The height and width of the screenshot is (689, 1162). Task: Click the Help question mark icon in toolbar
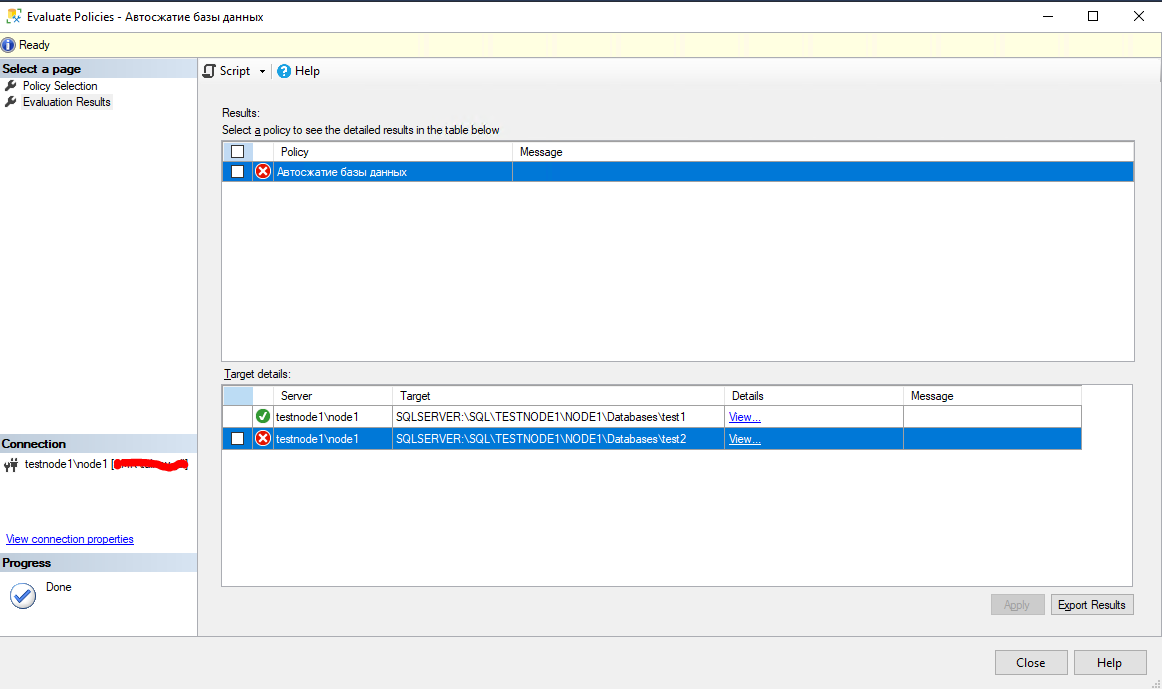[284, 71]
